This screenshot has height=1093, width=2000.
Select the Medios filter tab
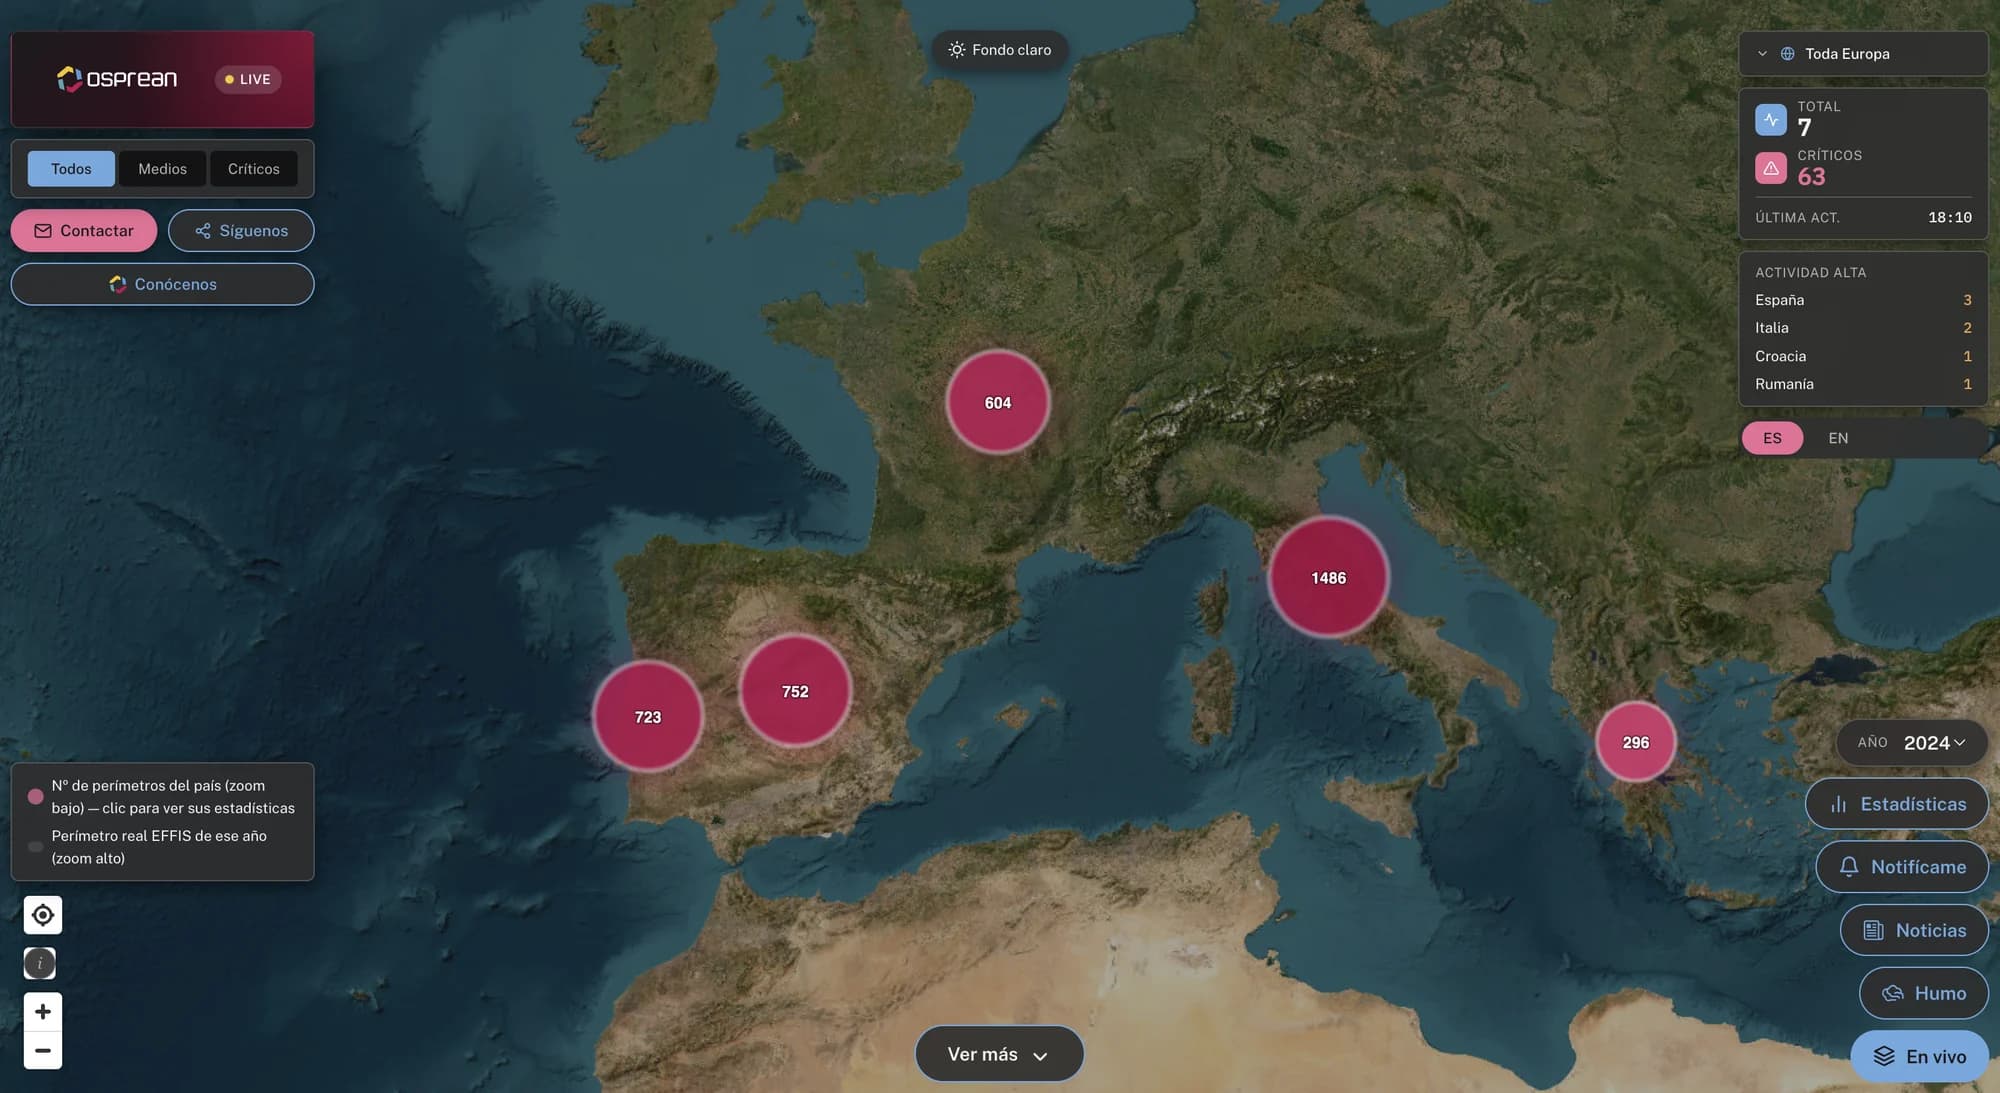point(162,169)
